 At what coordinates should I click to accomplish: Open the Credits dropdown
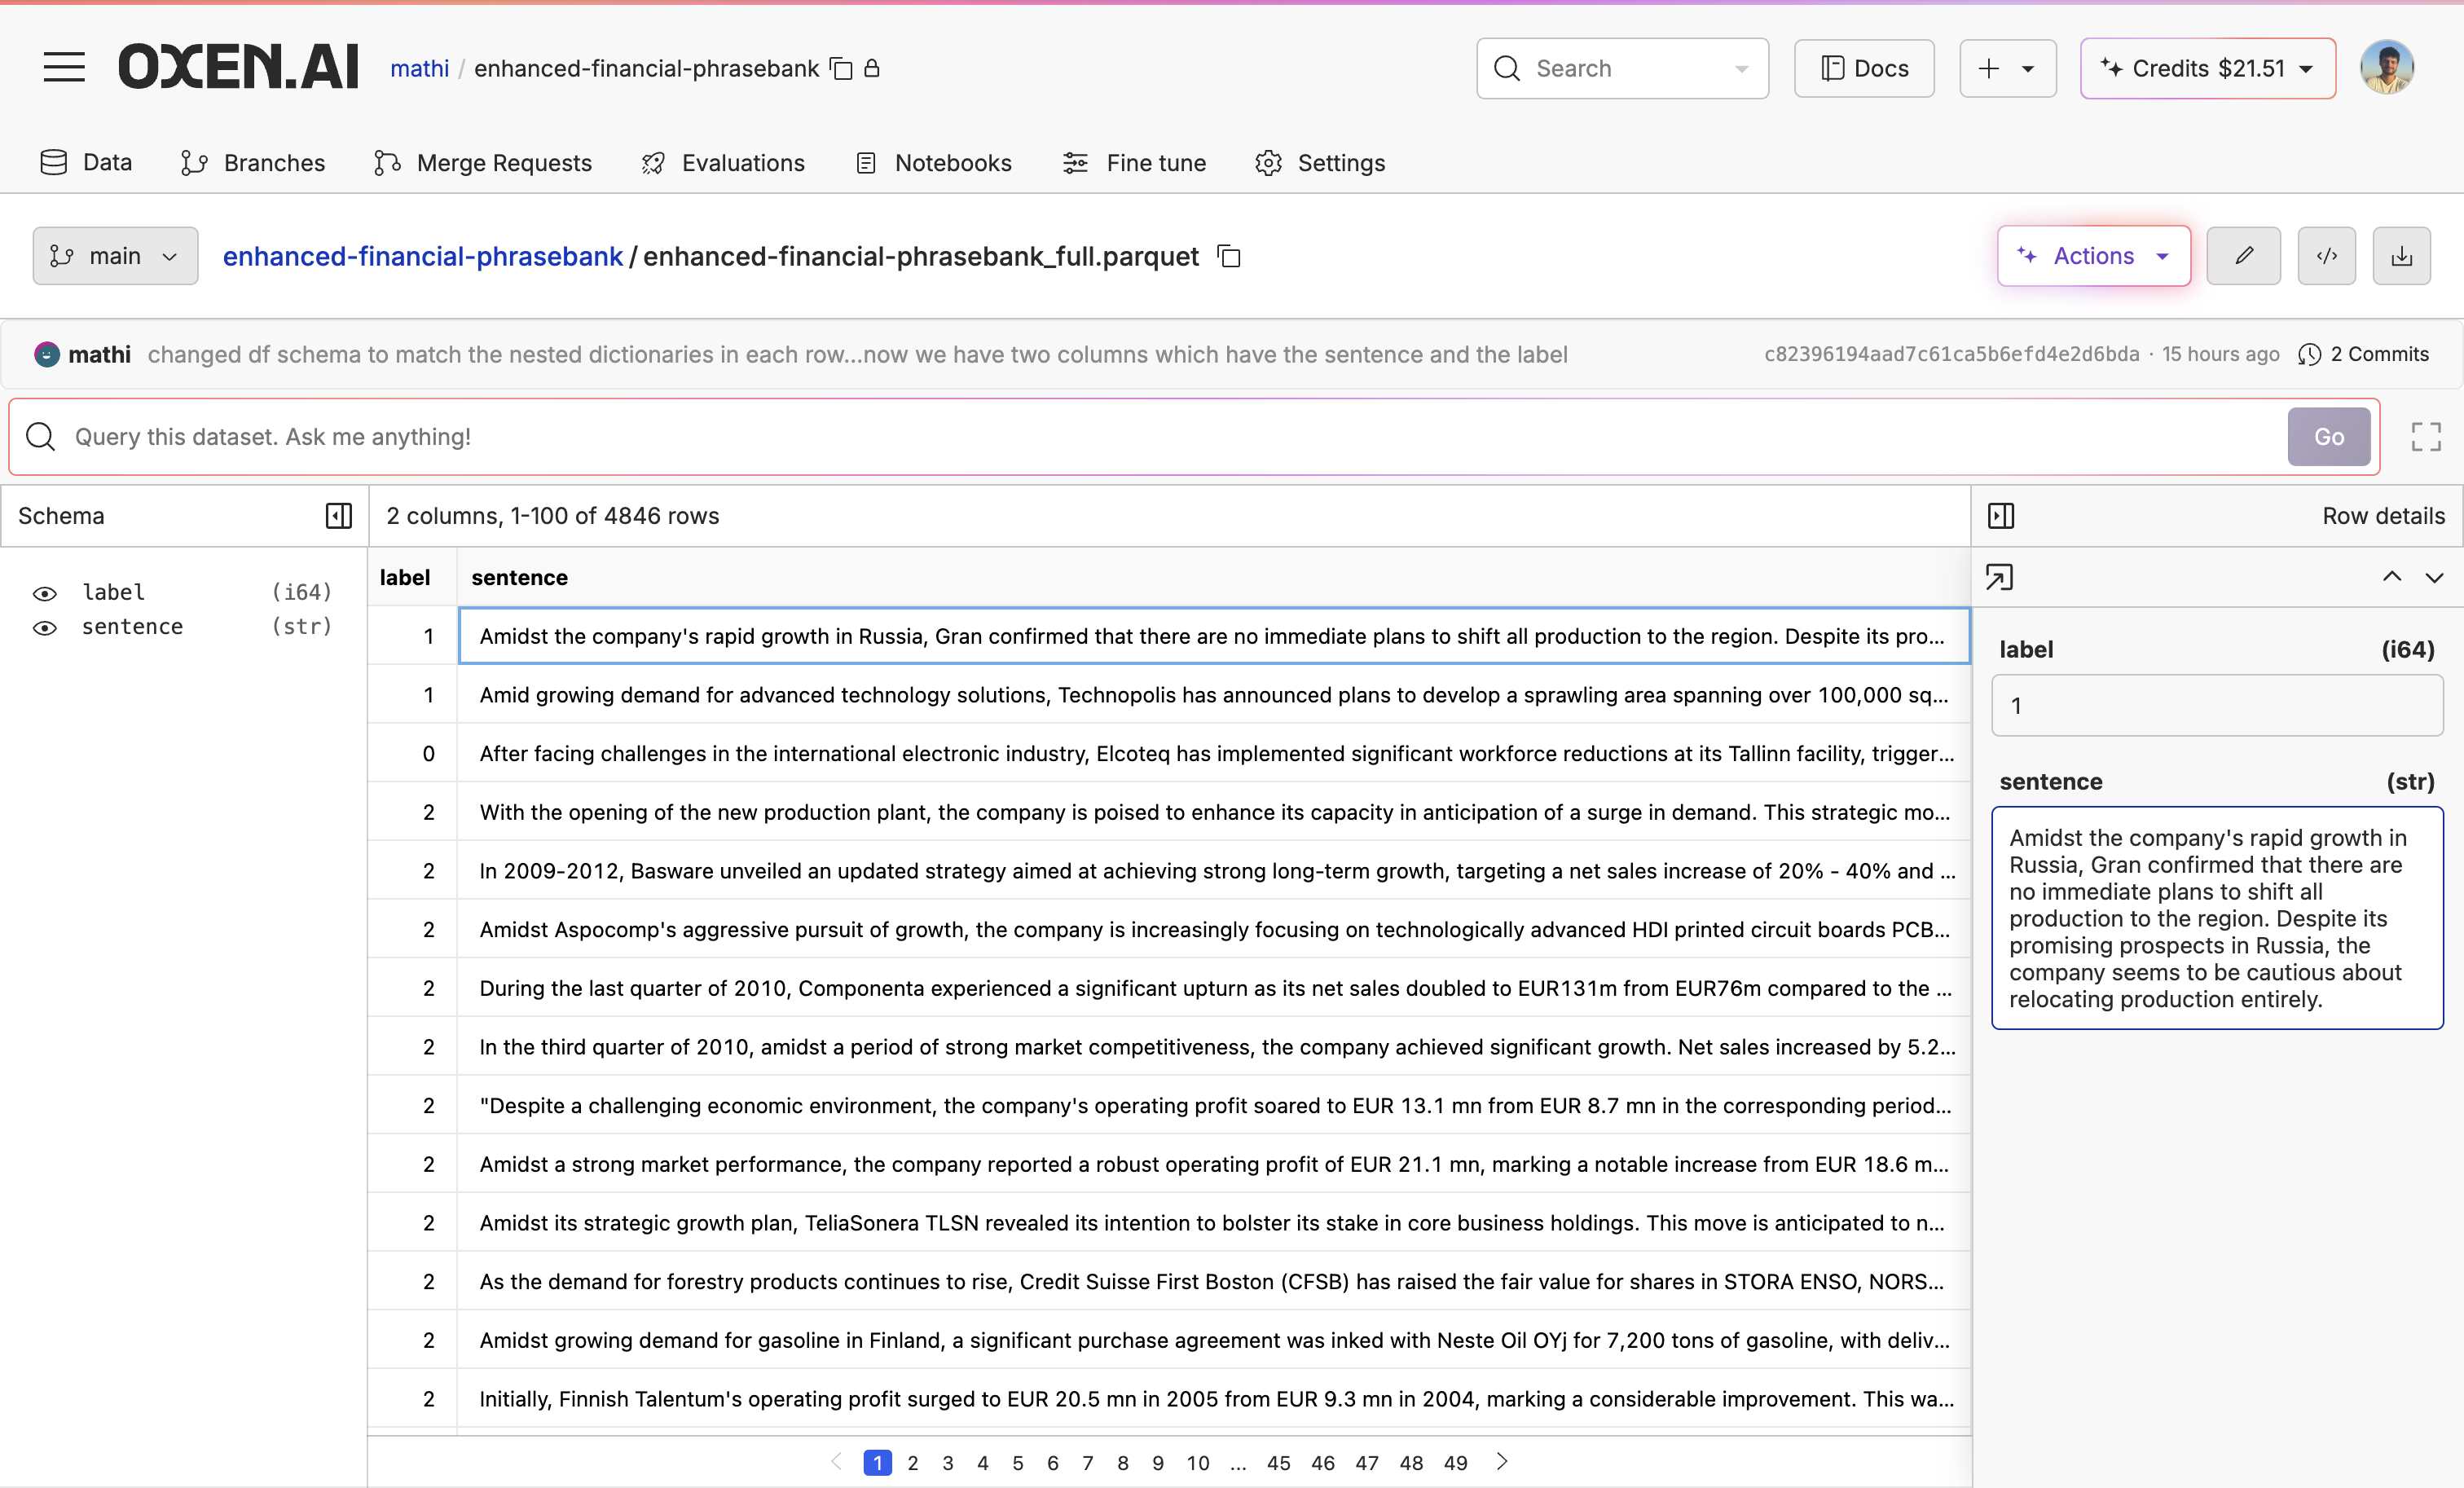[2206, 68]
